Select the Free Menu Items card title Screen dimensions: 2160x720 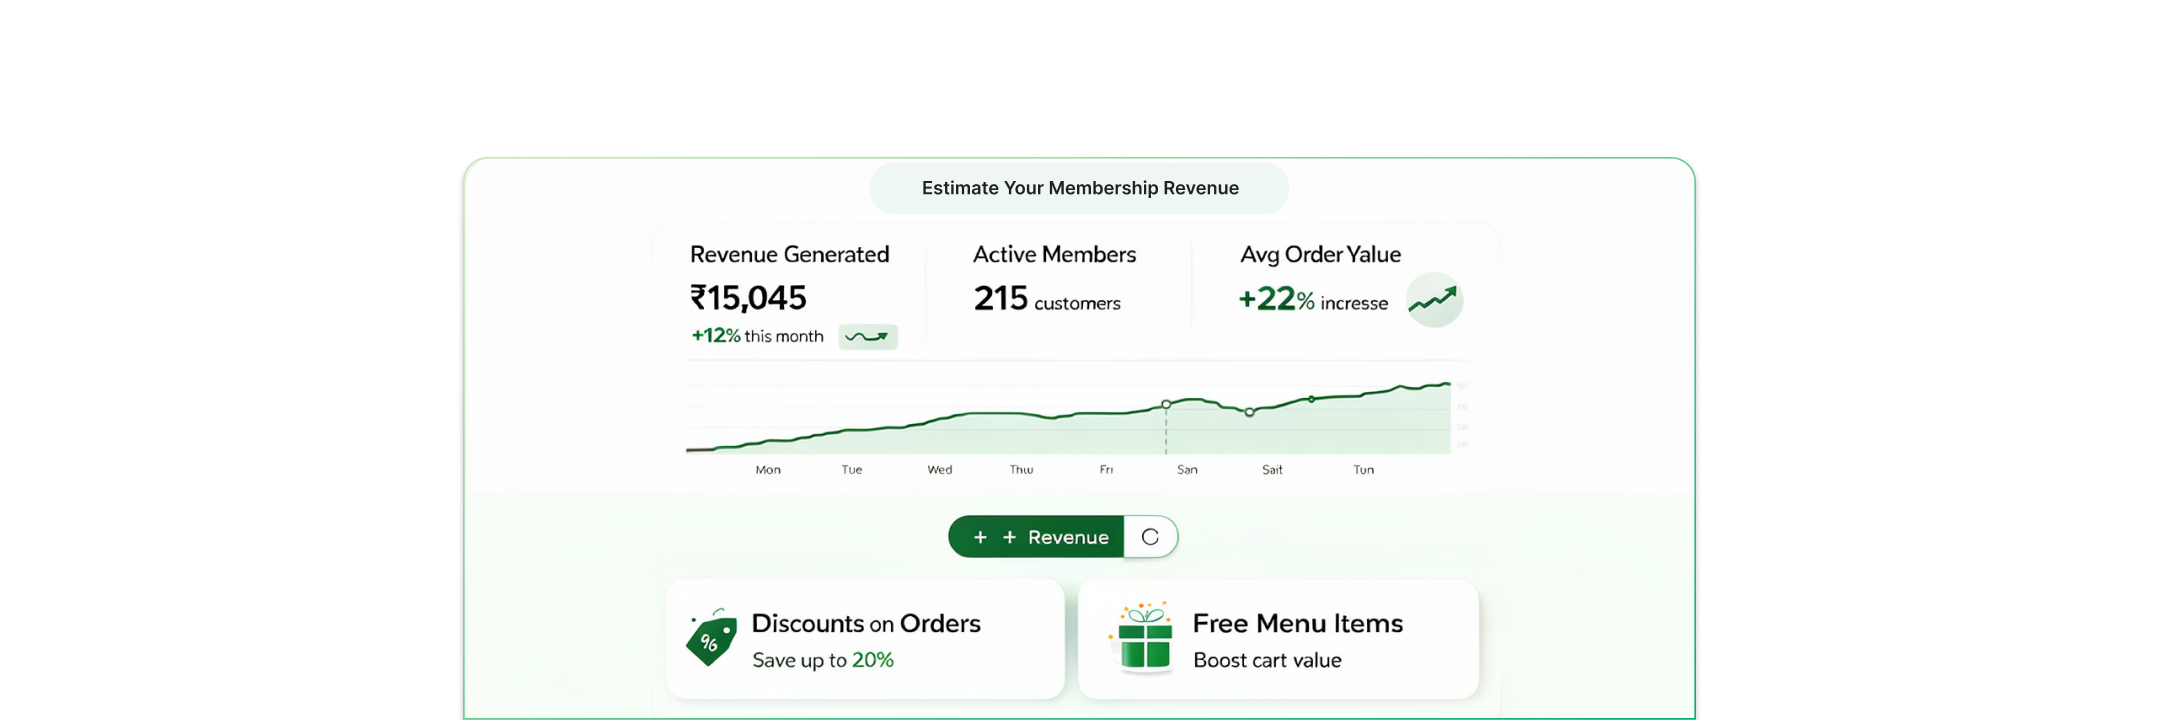click(x=1297, y=624)
